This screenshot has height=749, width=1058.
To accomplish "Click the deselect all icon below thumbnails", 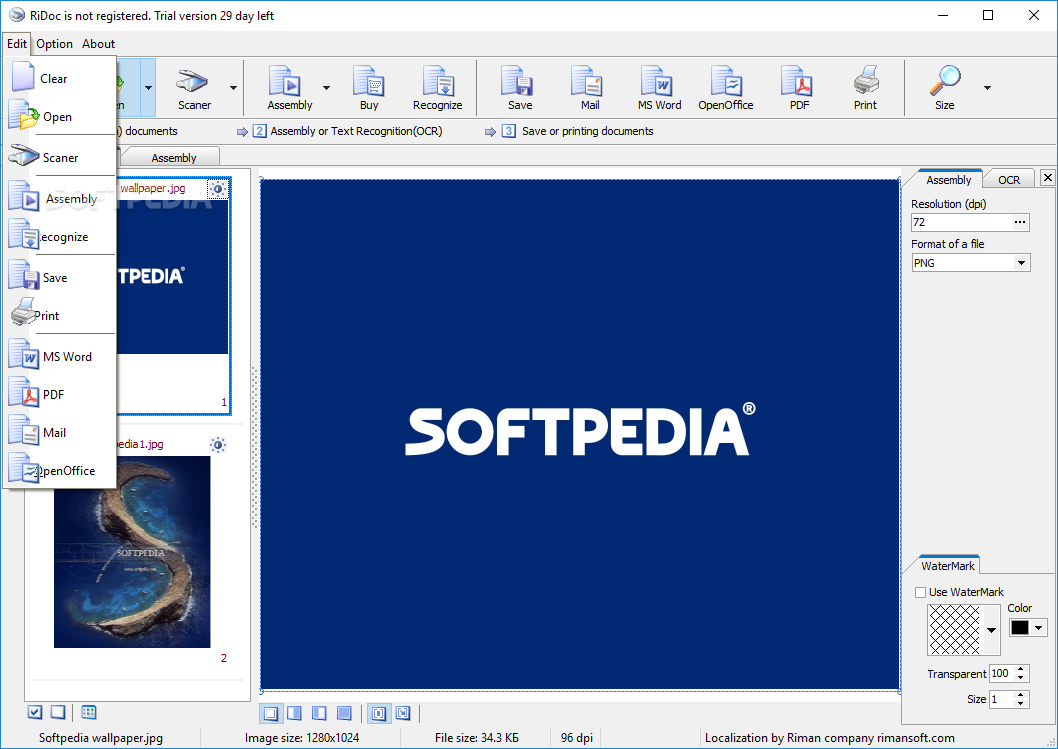I will point(58,712).
